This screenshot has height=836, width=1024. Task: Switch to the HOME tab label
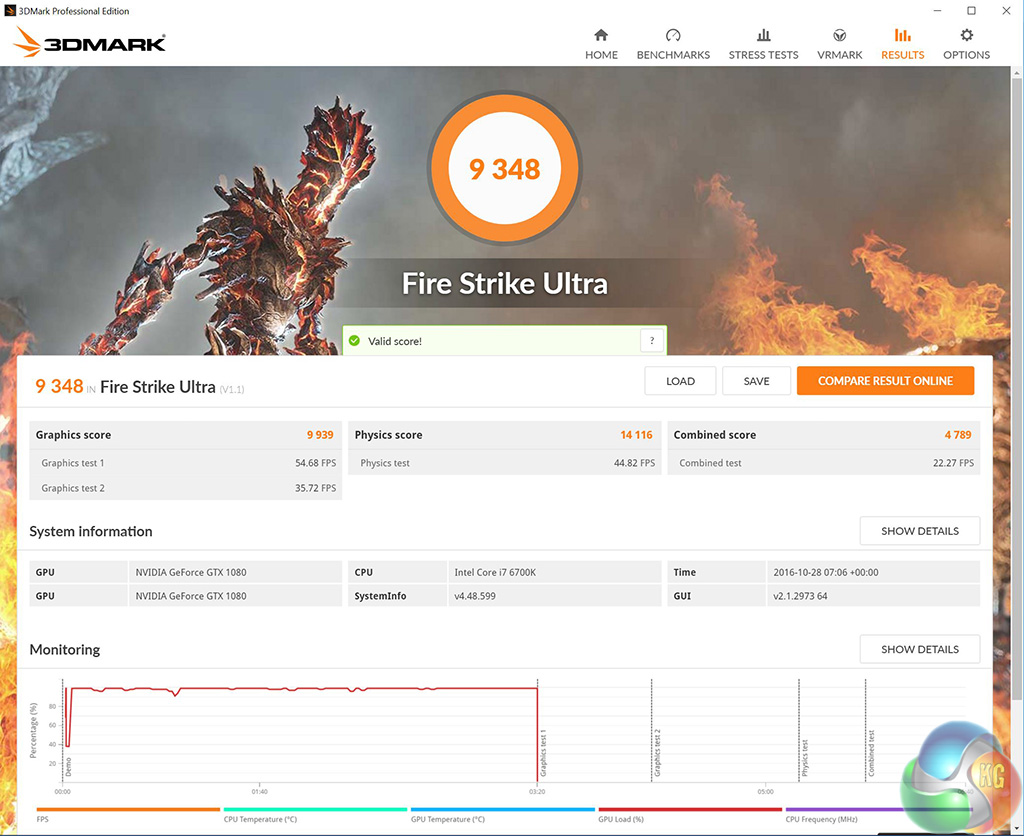pyautogui.click(x=601, y=55)
